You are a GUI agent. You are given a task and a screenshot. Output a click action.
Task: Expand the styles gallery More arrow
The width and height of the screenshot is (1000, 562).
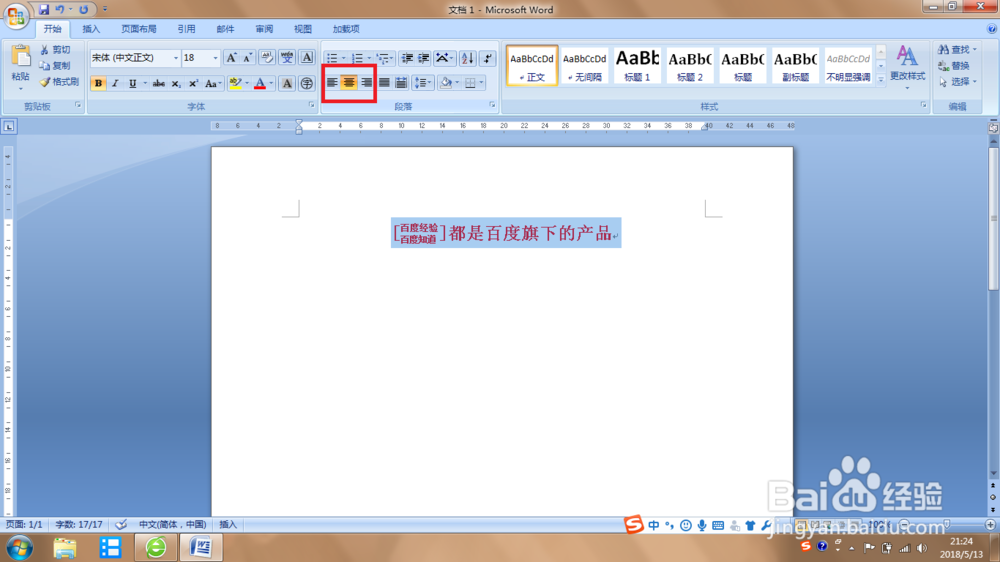coord(881,80)
